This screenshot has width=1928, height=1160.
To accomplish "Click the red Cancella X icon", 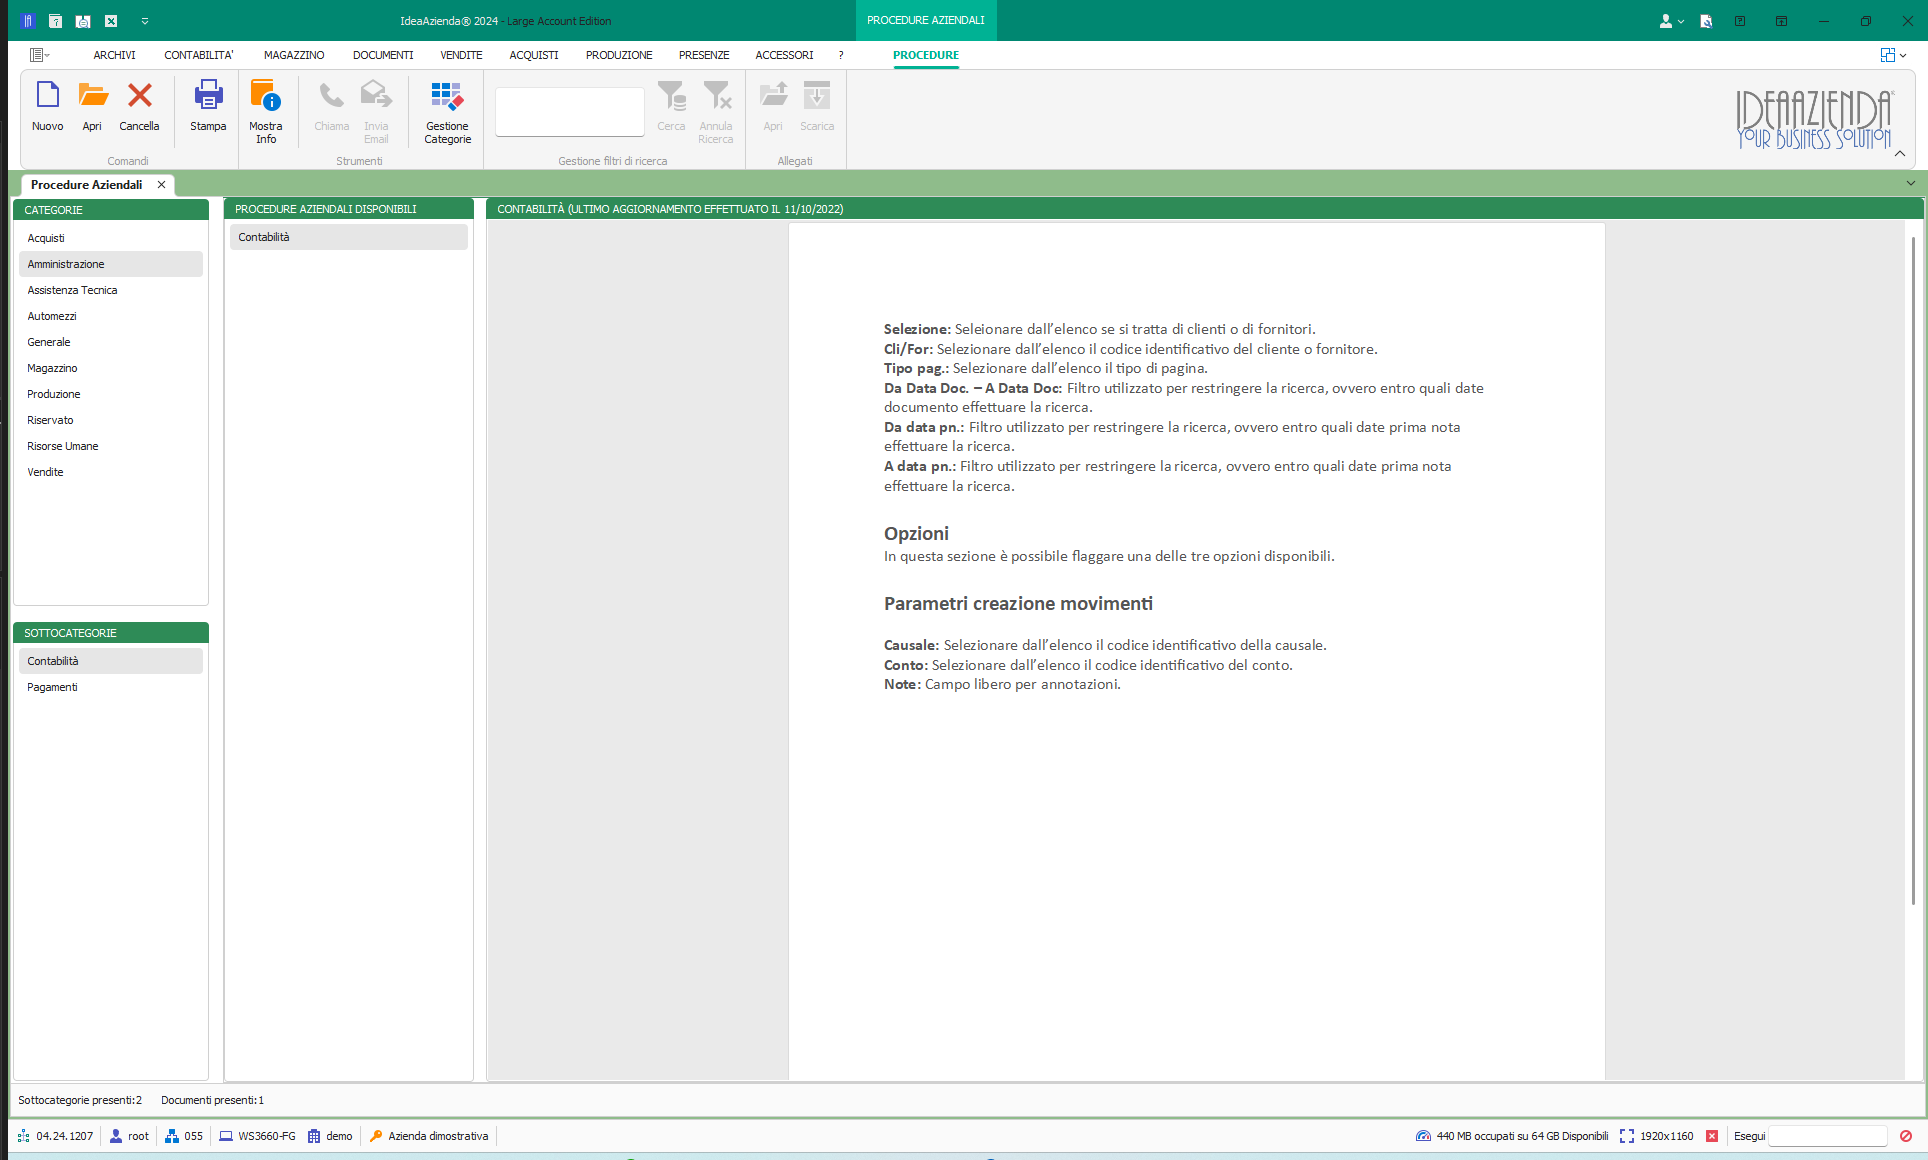I will (x=140, y=95).
